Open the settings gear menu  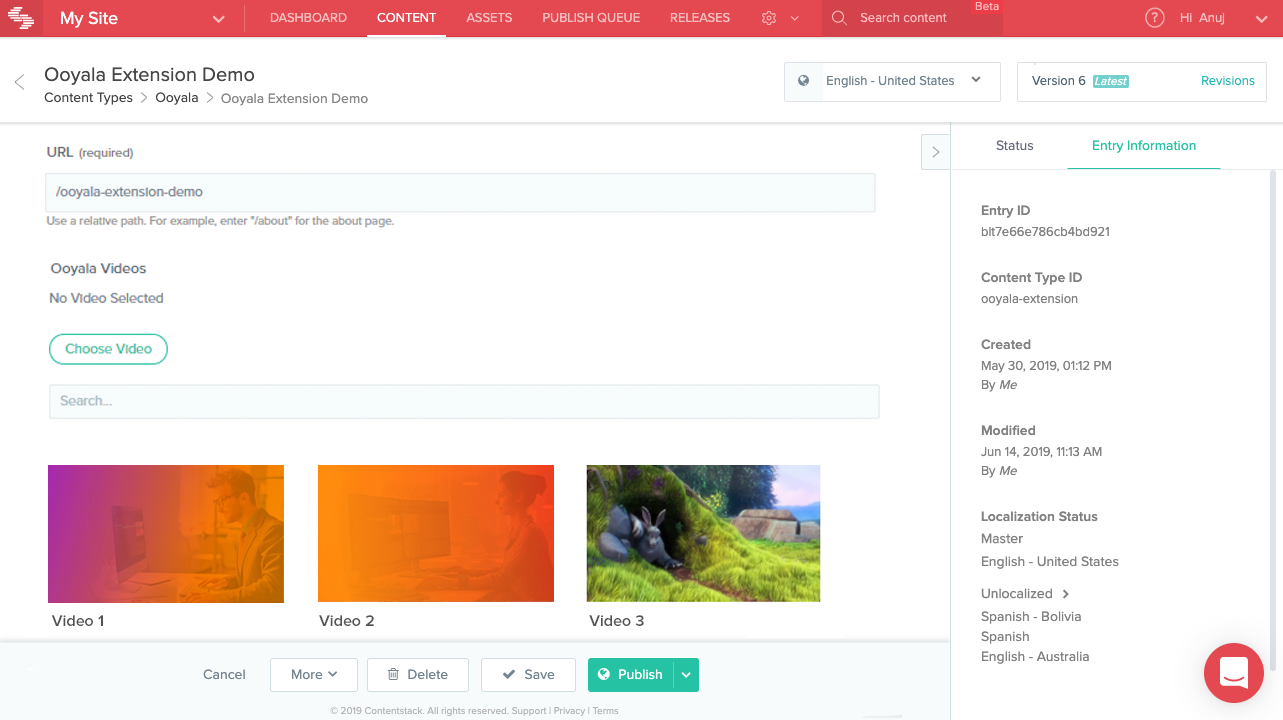coord(769,18)
